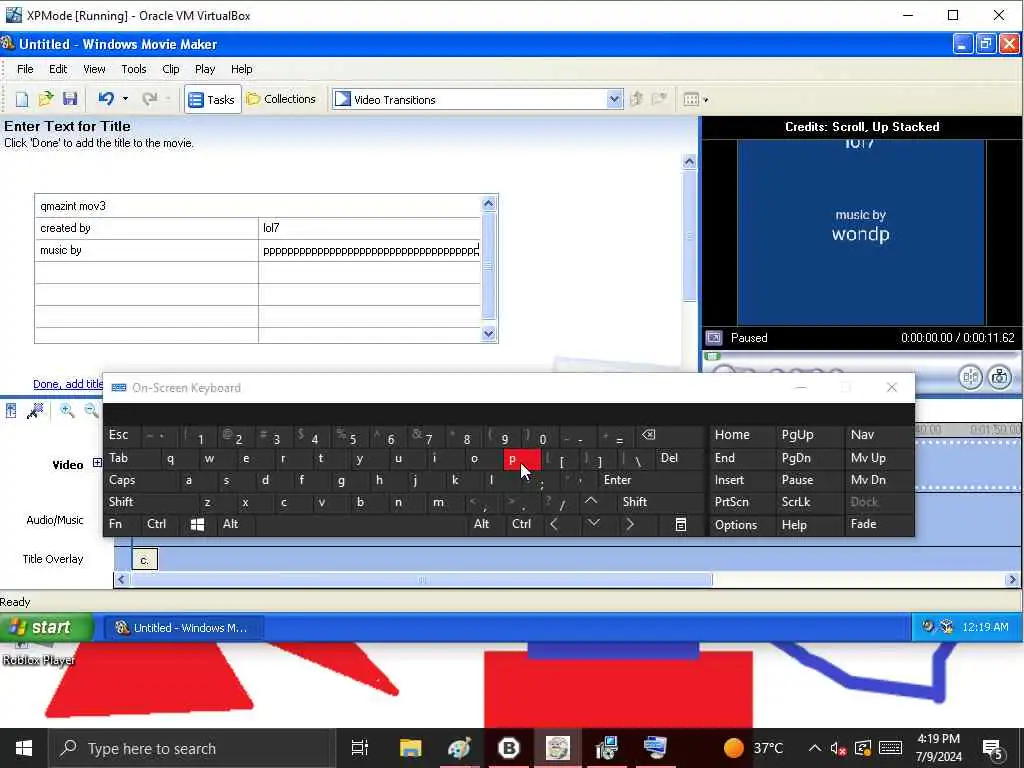Viewport: 1024px width, 768px height.
Task: Save the project using the floppy icon
Action: [70, 99]
